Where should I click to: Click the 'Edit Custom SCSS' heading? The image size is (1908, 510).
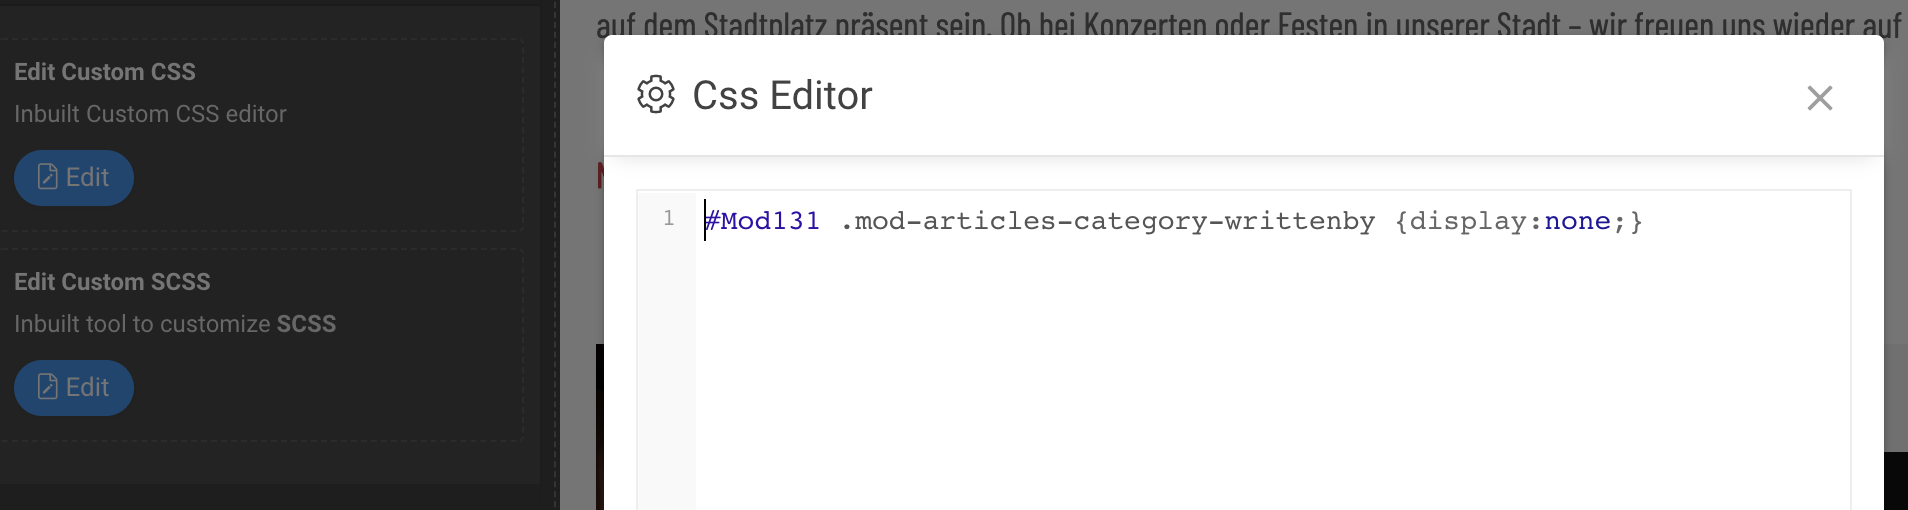coord(112,282)
